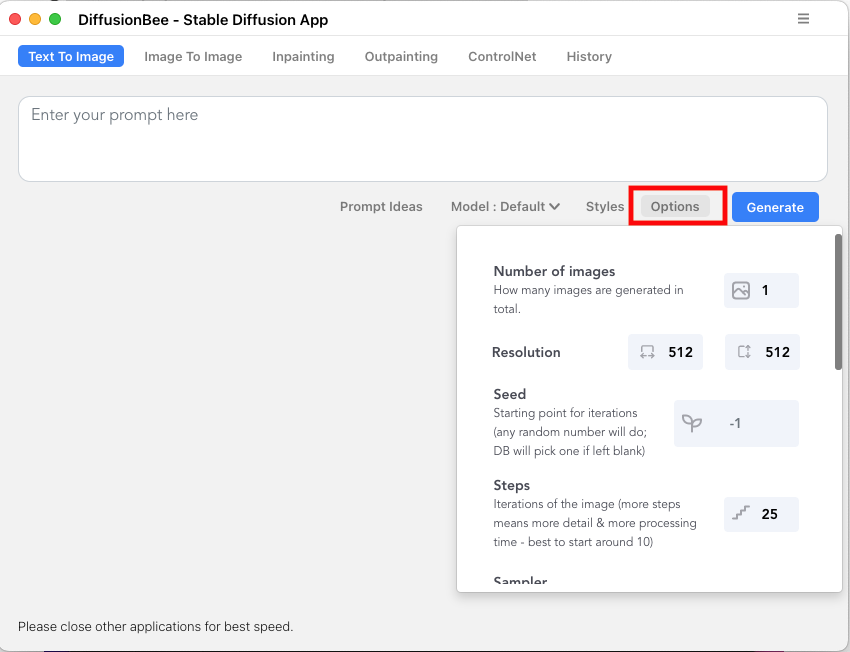
Task: Click the DiffusionBee window title text
Action: 203,20
